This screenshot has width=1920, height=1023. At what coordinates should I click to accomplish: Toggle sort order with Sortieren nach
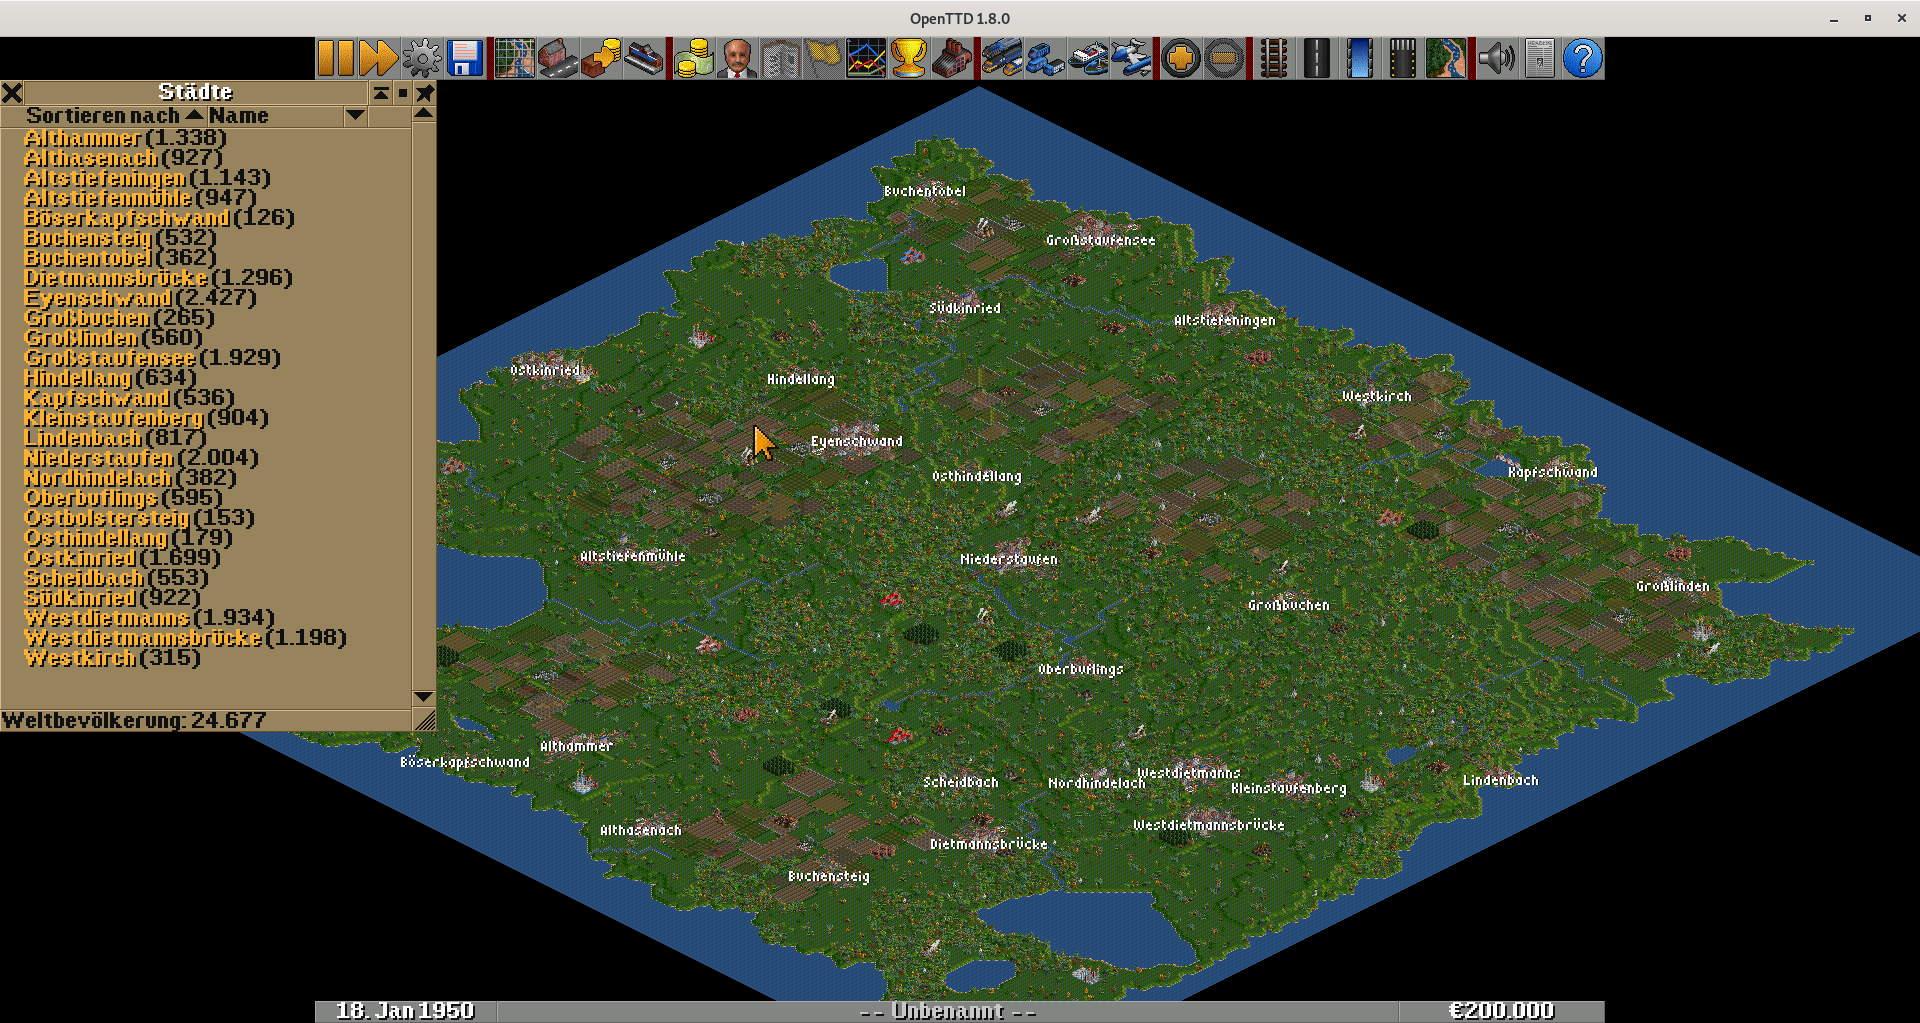(x=103, y=116)
